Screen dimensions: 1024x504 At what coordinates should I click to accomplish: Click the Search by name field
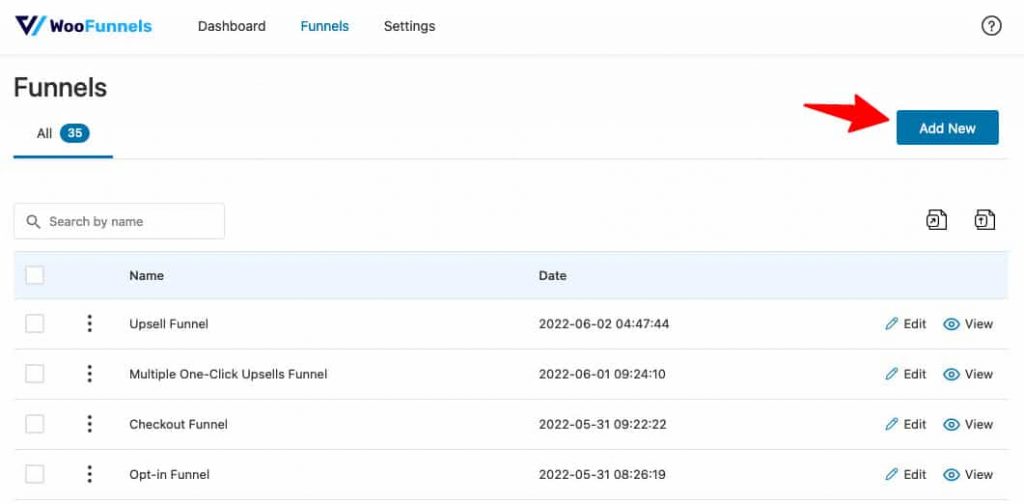point(120,221)
